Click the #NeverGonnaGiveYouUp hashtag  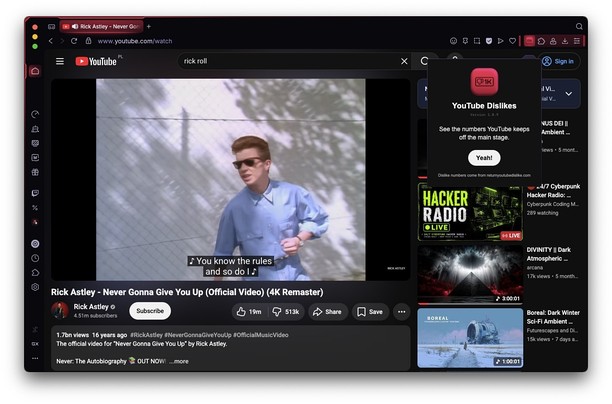(x=197, y=335)
